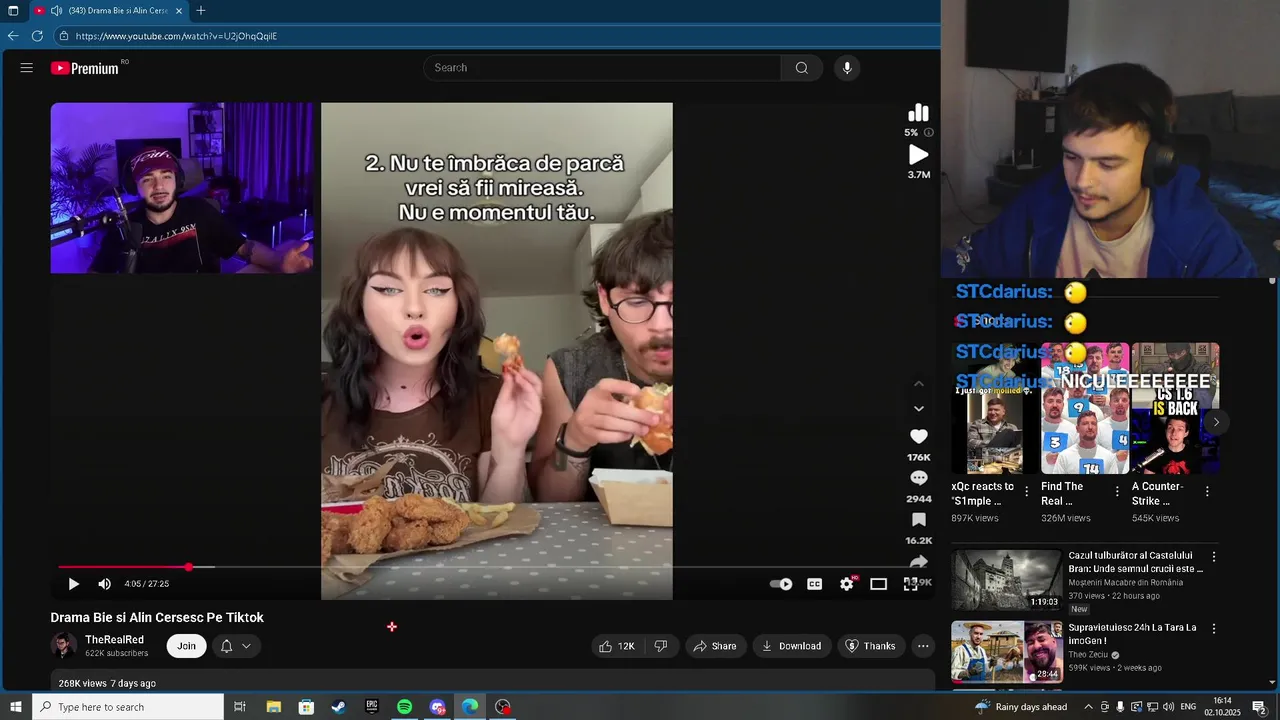
Task: Click inside the YouTube search box
Action: click(x=602, y=68)
